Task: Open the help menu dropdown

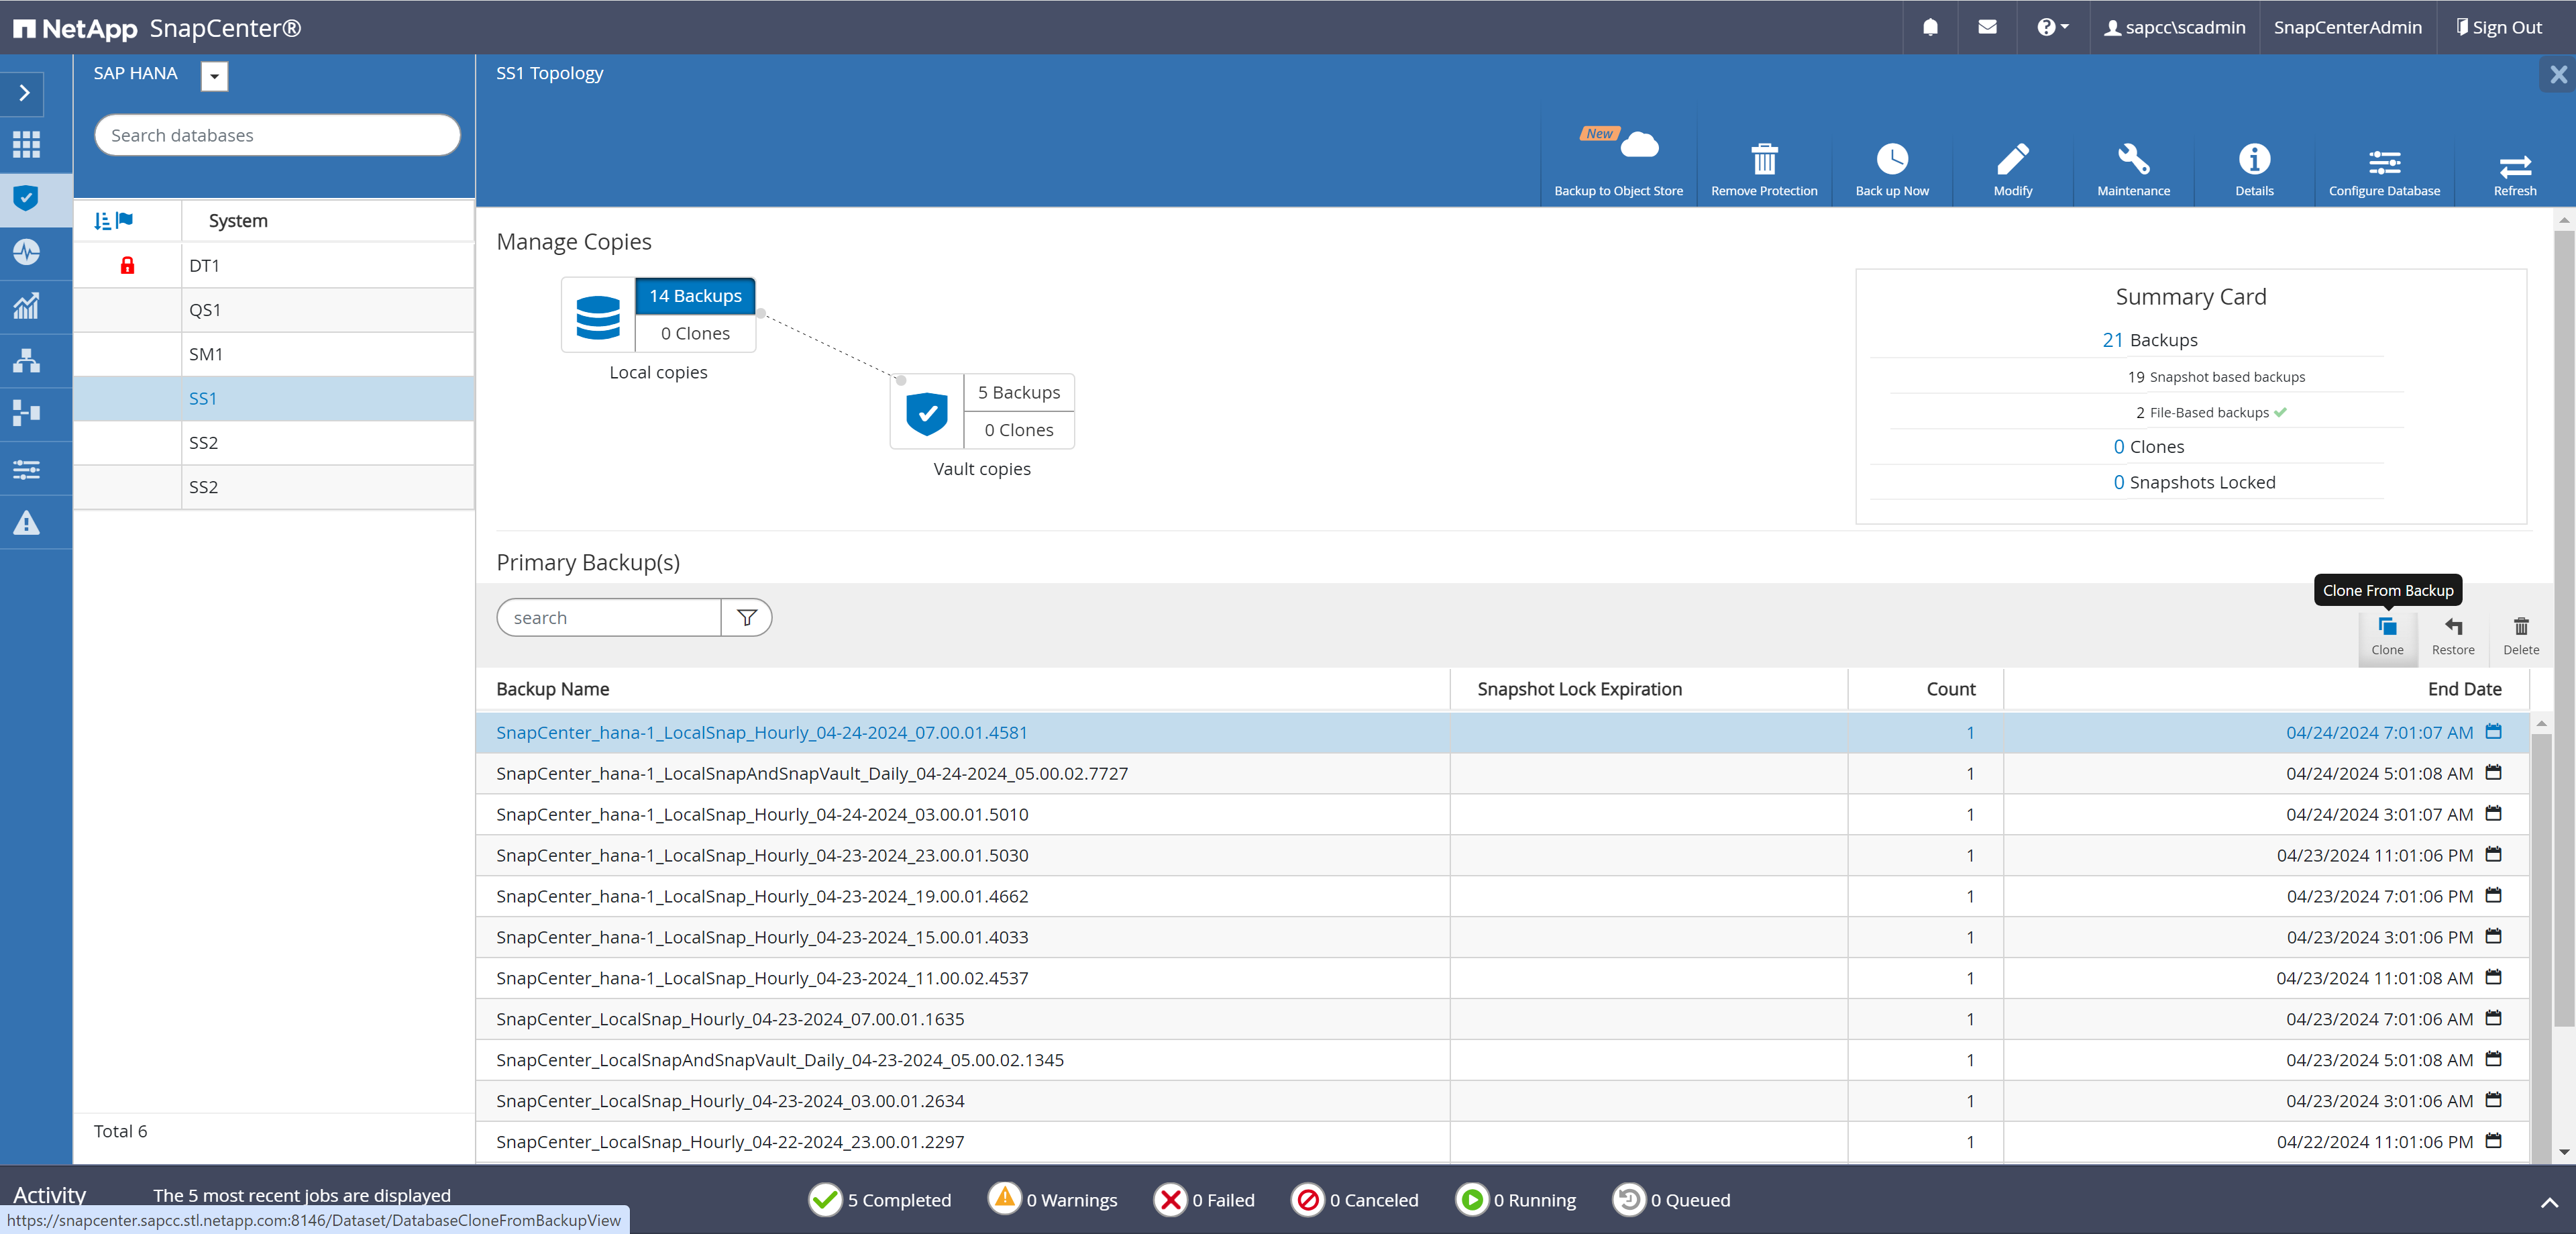Action: coord(2052,27)
